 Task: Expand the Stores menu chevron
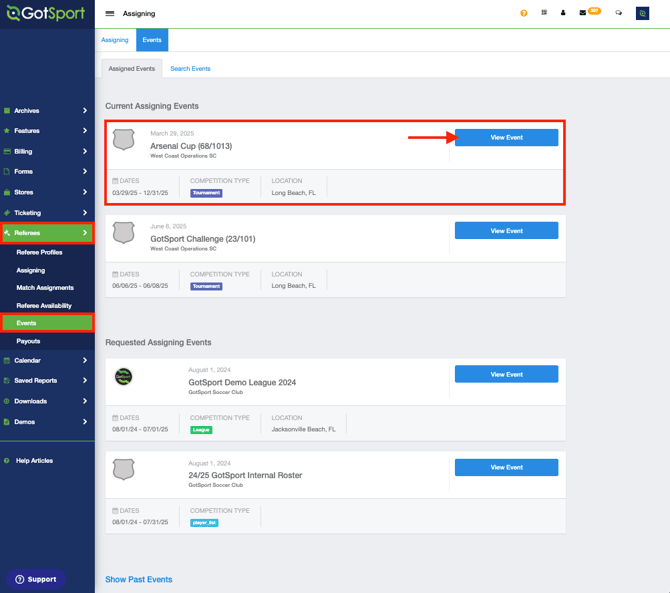click(x=85, y=192)
